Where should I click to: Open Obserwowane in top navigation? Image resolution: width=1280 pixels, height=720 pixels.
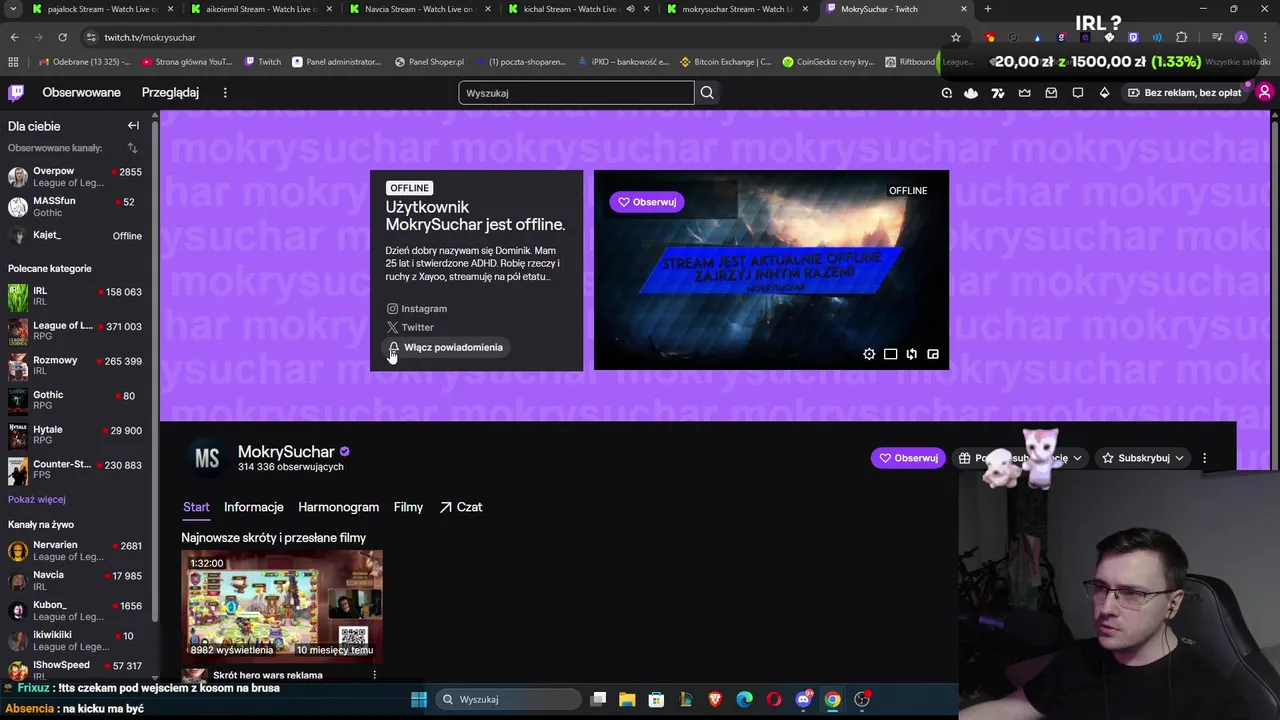pyautogui.click(x=81, y=92)
